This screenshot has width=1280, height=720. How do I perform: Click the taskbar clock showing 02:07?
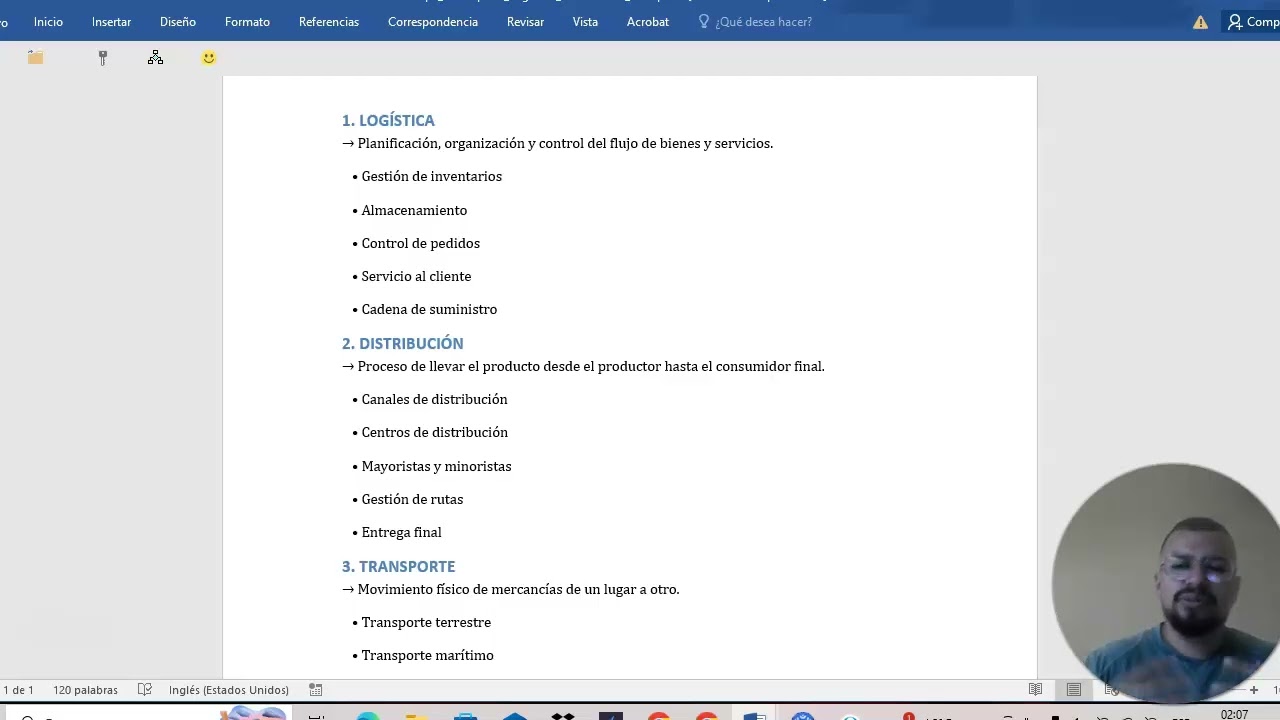[1234, 714]
